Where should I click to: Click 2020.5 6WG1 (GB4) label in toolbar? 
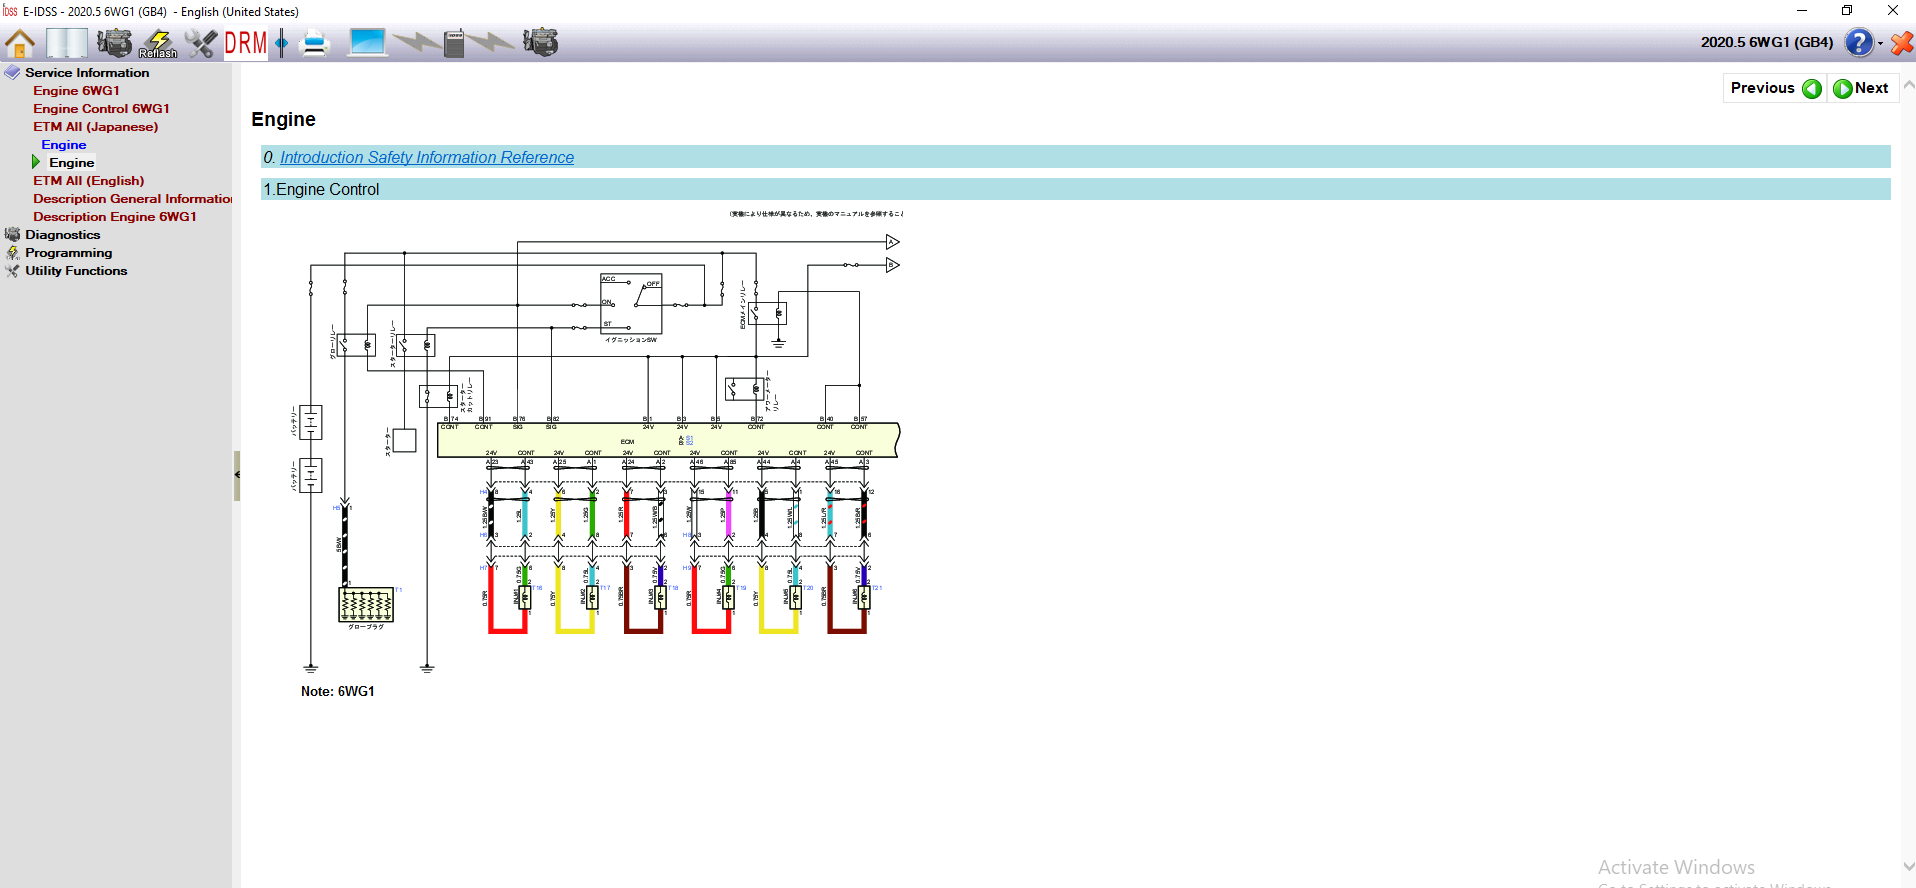click(1767, 42)
